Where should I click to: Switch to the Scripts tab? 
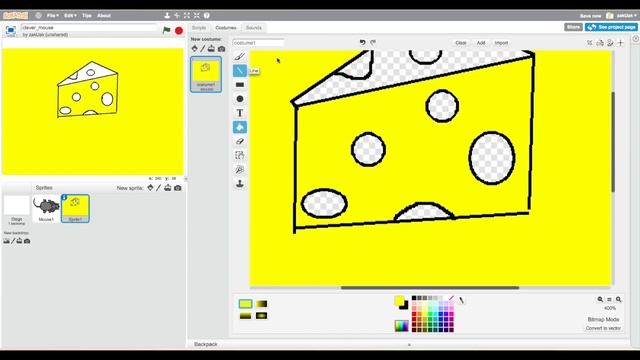click(x=199, y=28)
